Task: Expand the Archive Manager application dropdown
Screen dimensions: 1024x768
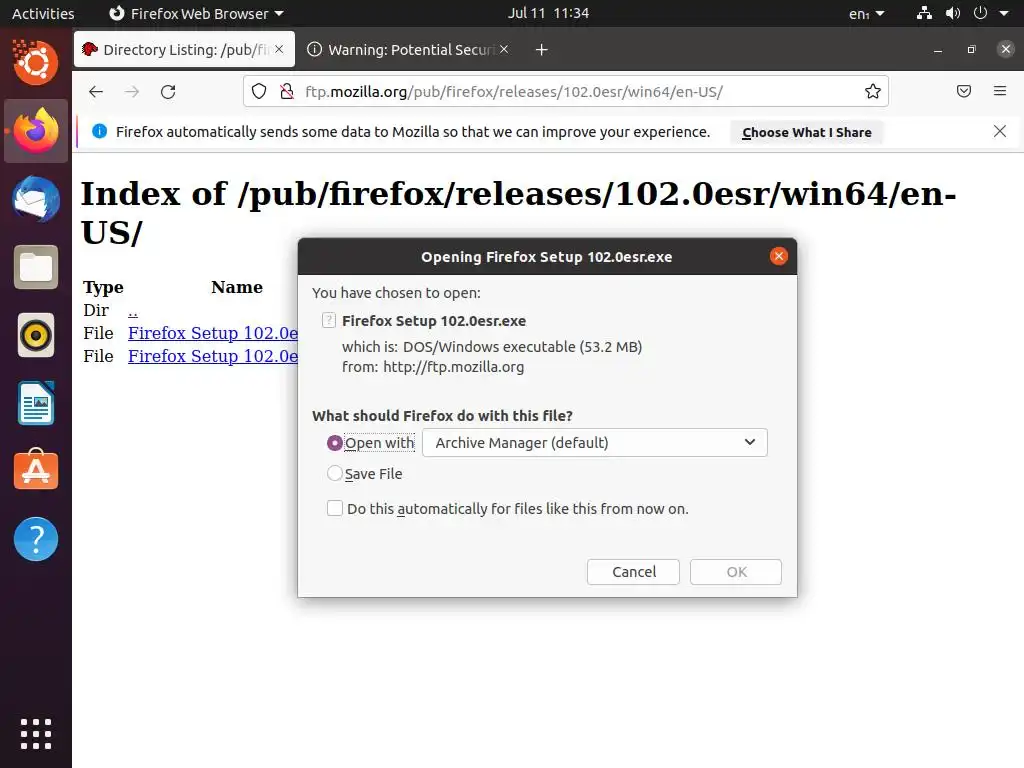Action: coord(595,443)
